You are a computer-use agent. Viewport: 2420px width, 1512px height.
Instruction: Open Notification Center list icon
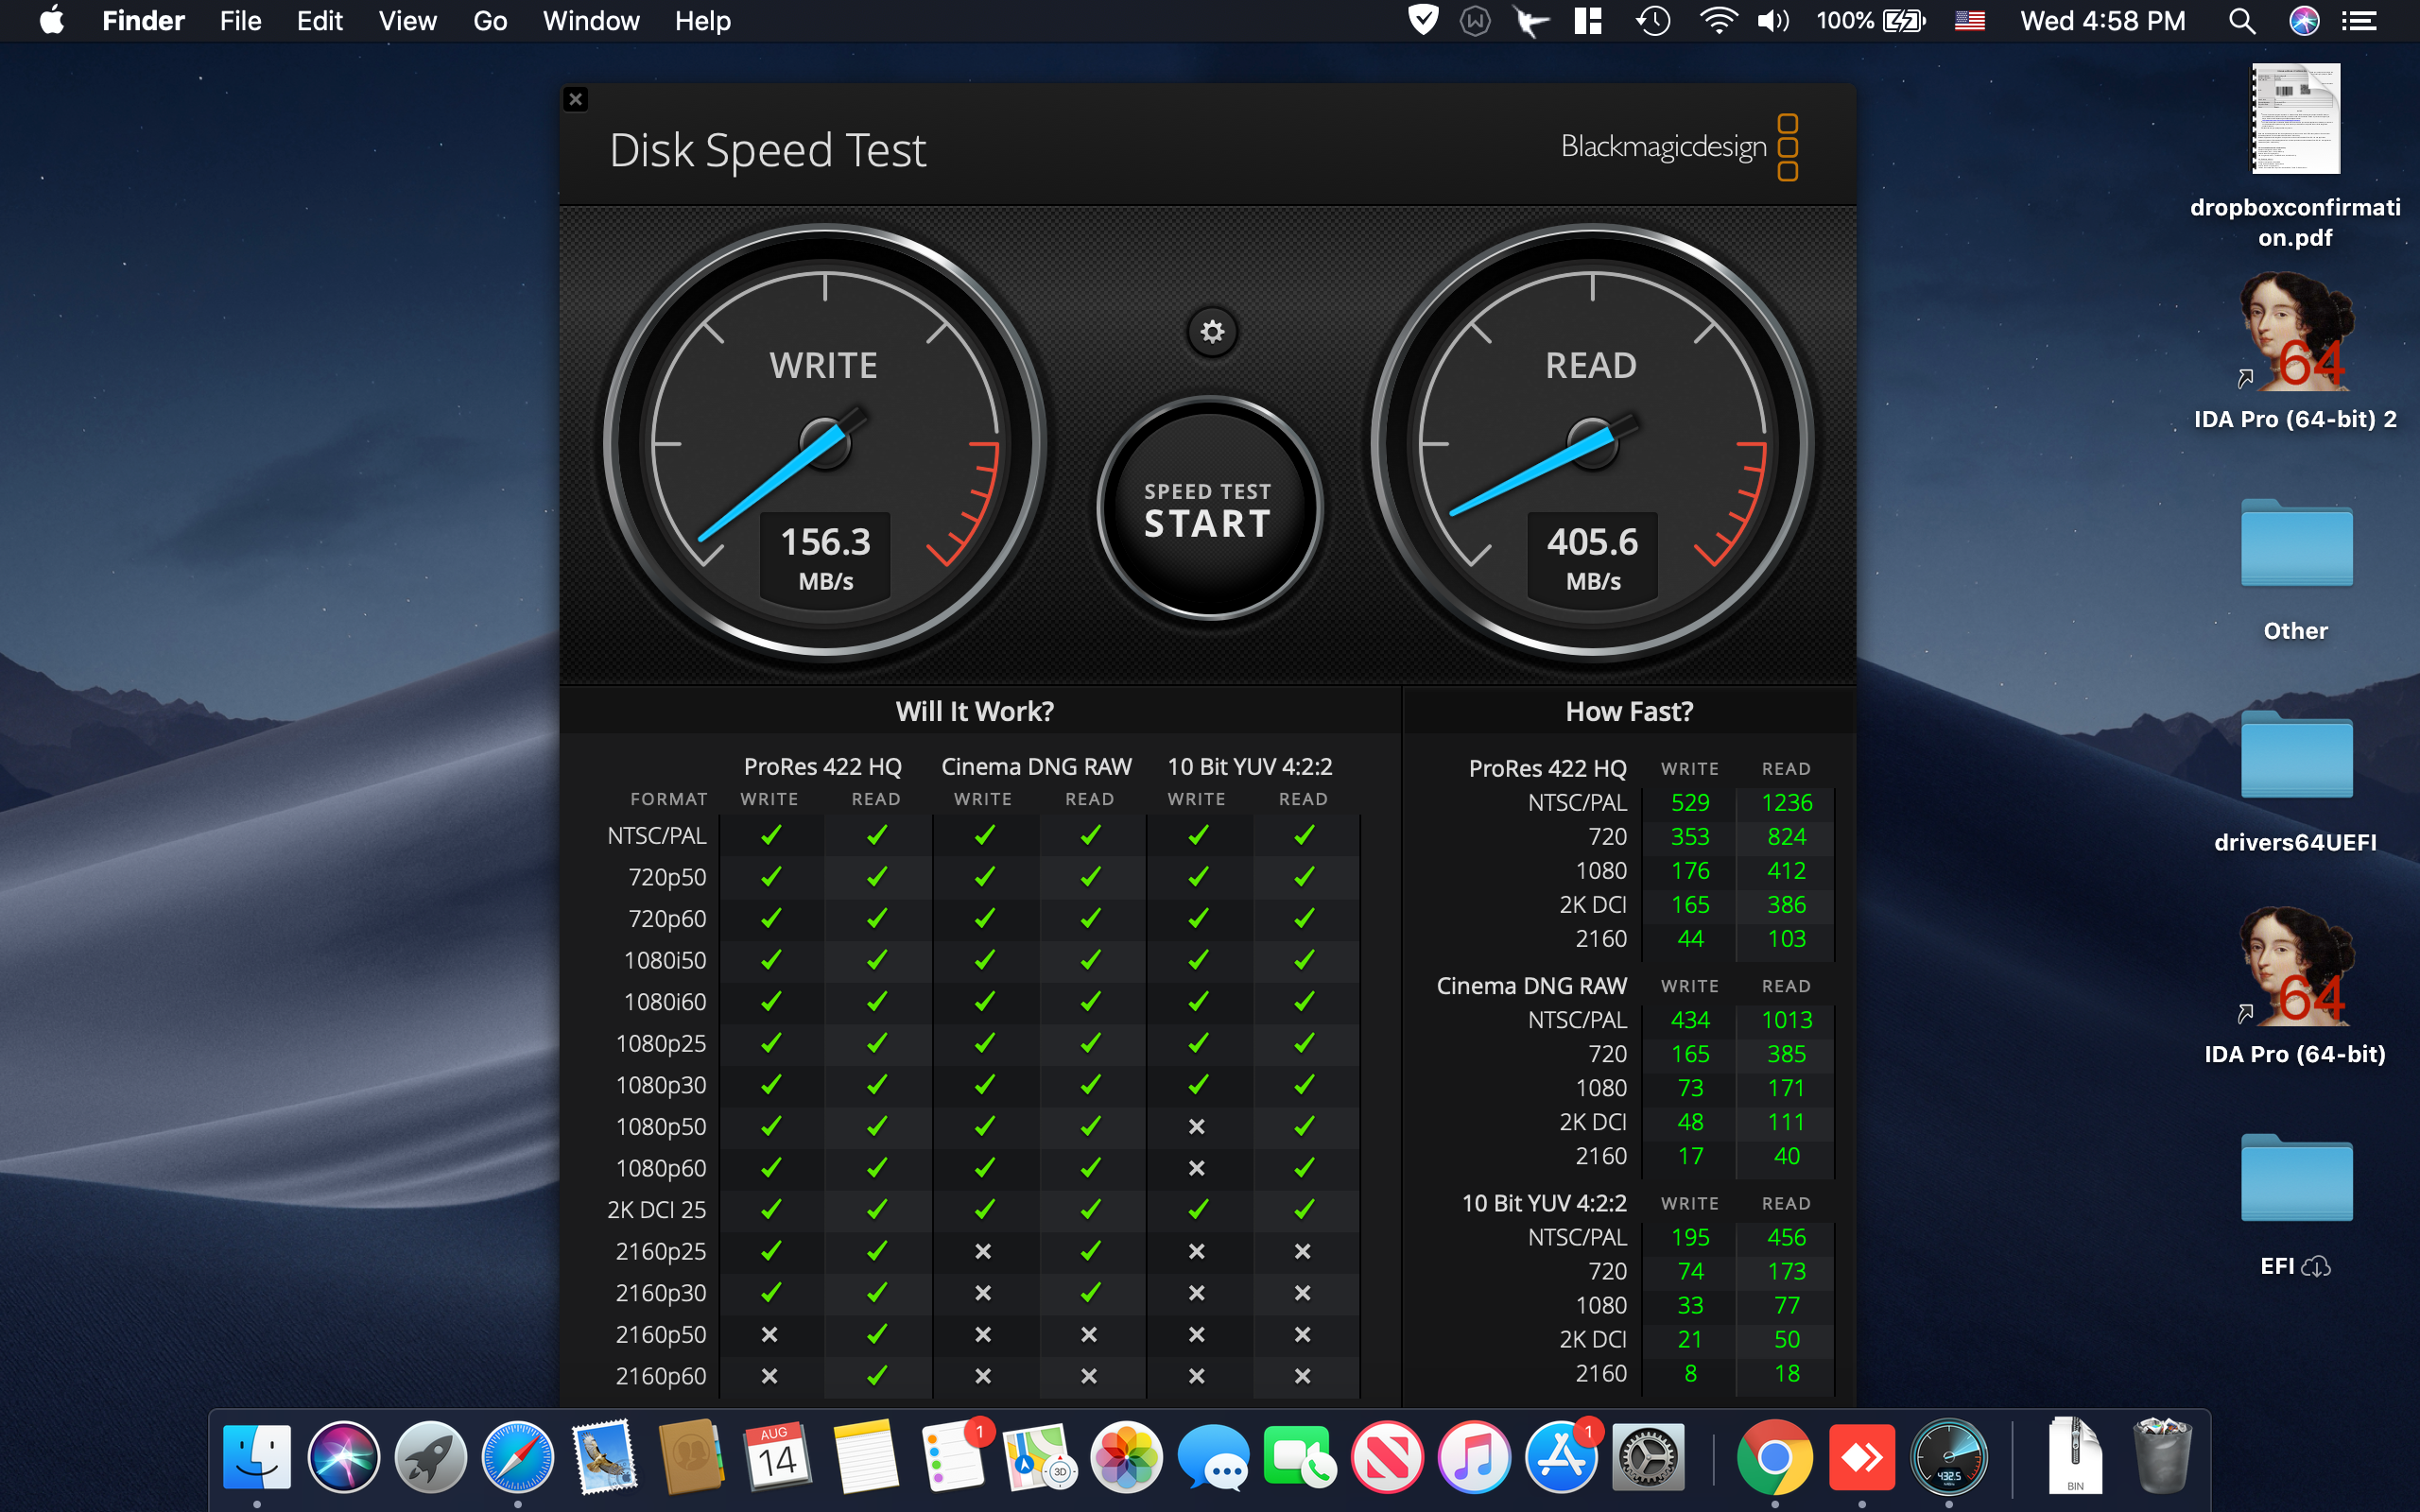tap(2360, 21)
